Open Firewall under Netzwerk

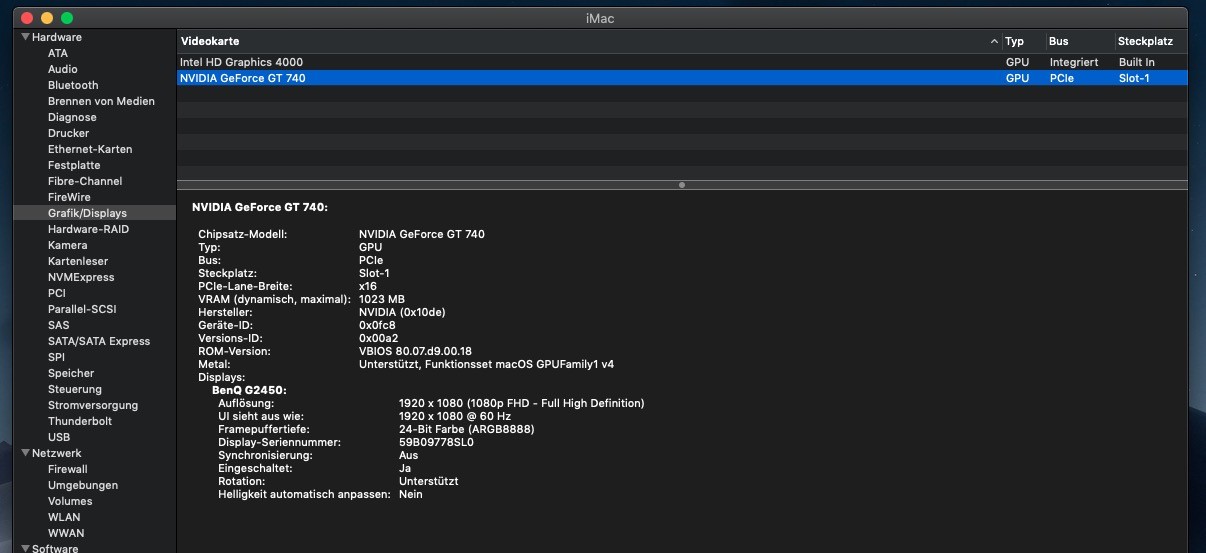click(68, 469)
